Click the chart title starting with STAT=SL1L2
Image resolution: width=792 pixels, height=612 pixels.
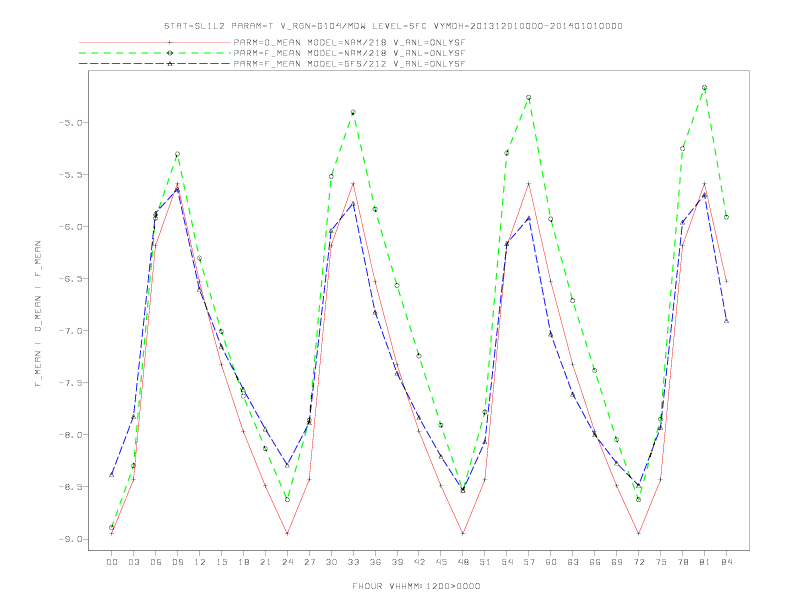click(x=393, y=26)
